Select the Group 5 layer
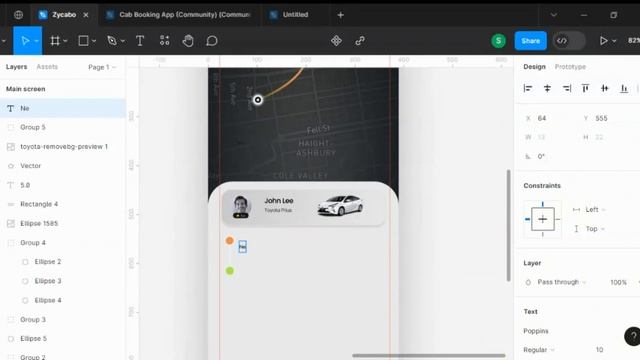 pos(63,127)
